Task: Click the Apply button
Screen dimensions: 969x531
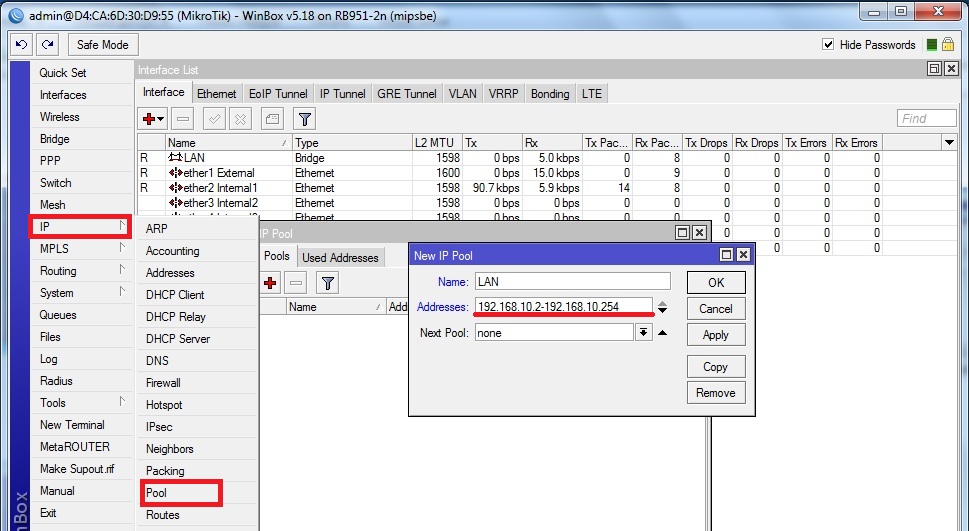Action: (x=715, y=335)
